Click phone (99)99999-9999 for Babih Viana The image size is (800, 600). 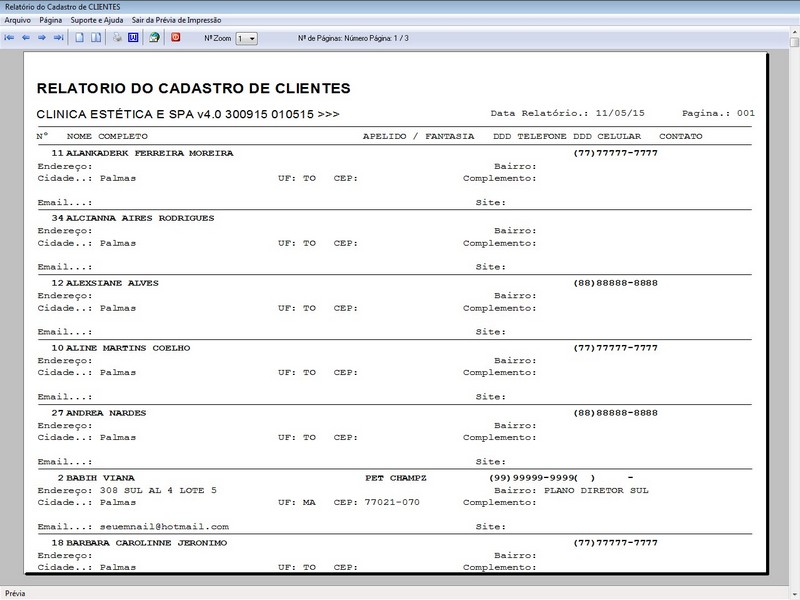(531, 478)
